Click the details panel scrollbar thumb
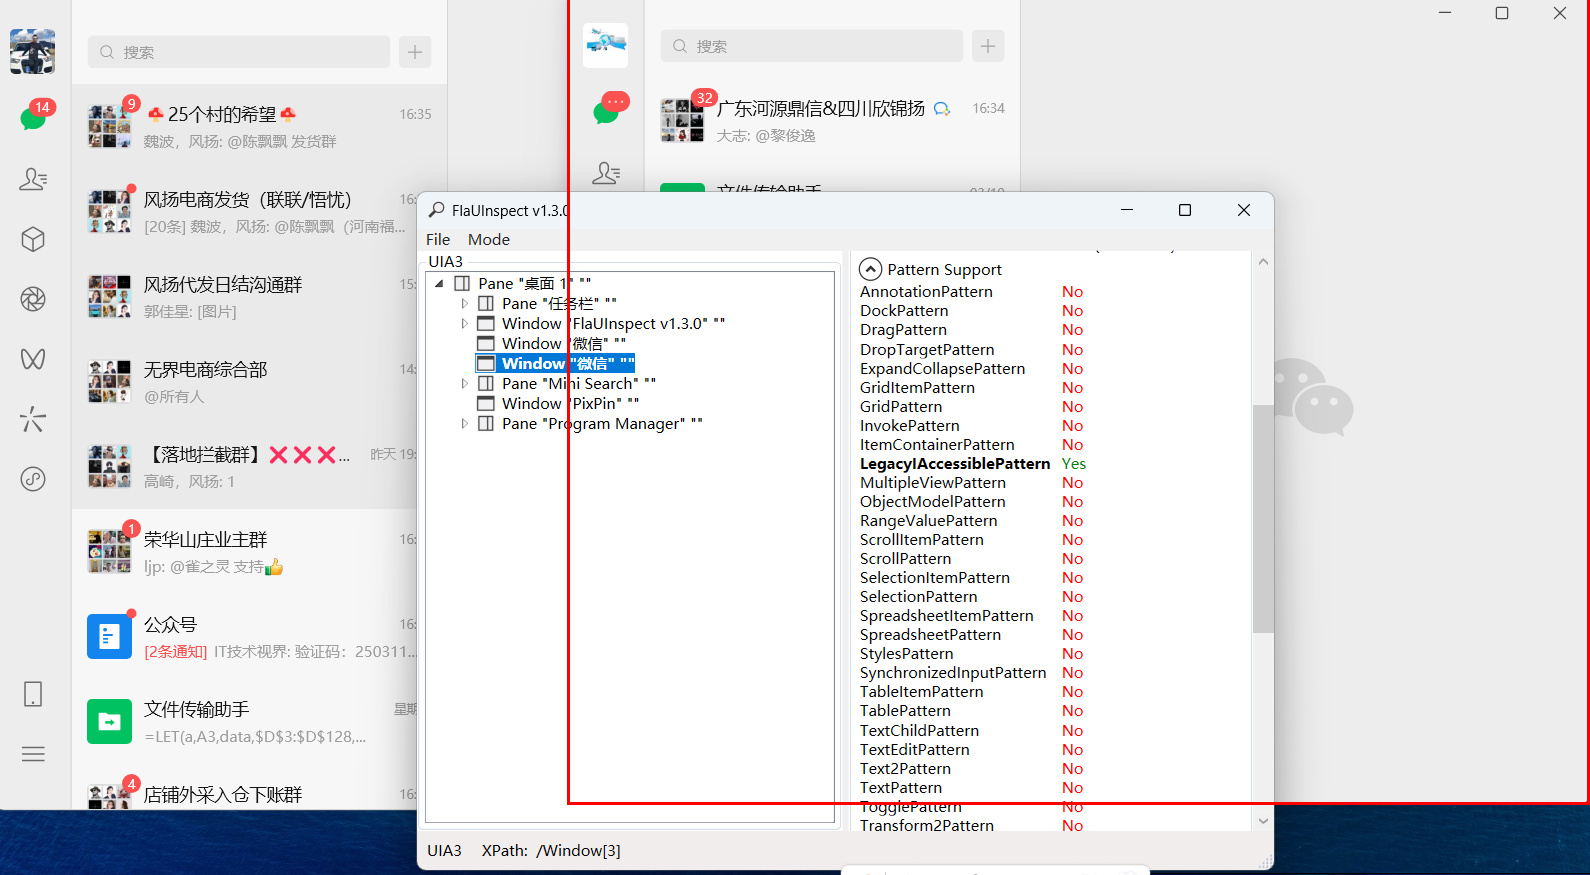The width and height of the screenshot is (1590, 875). [x=1263, y=519]
